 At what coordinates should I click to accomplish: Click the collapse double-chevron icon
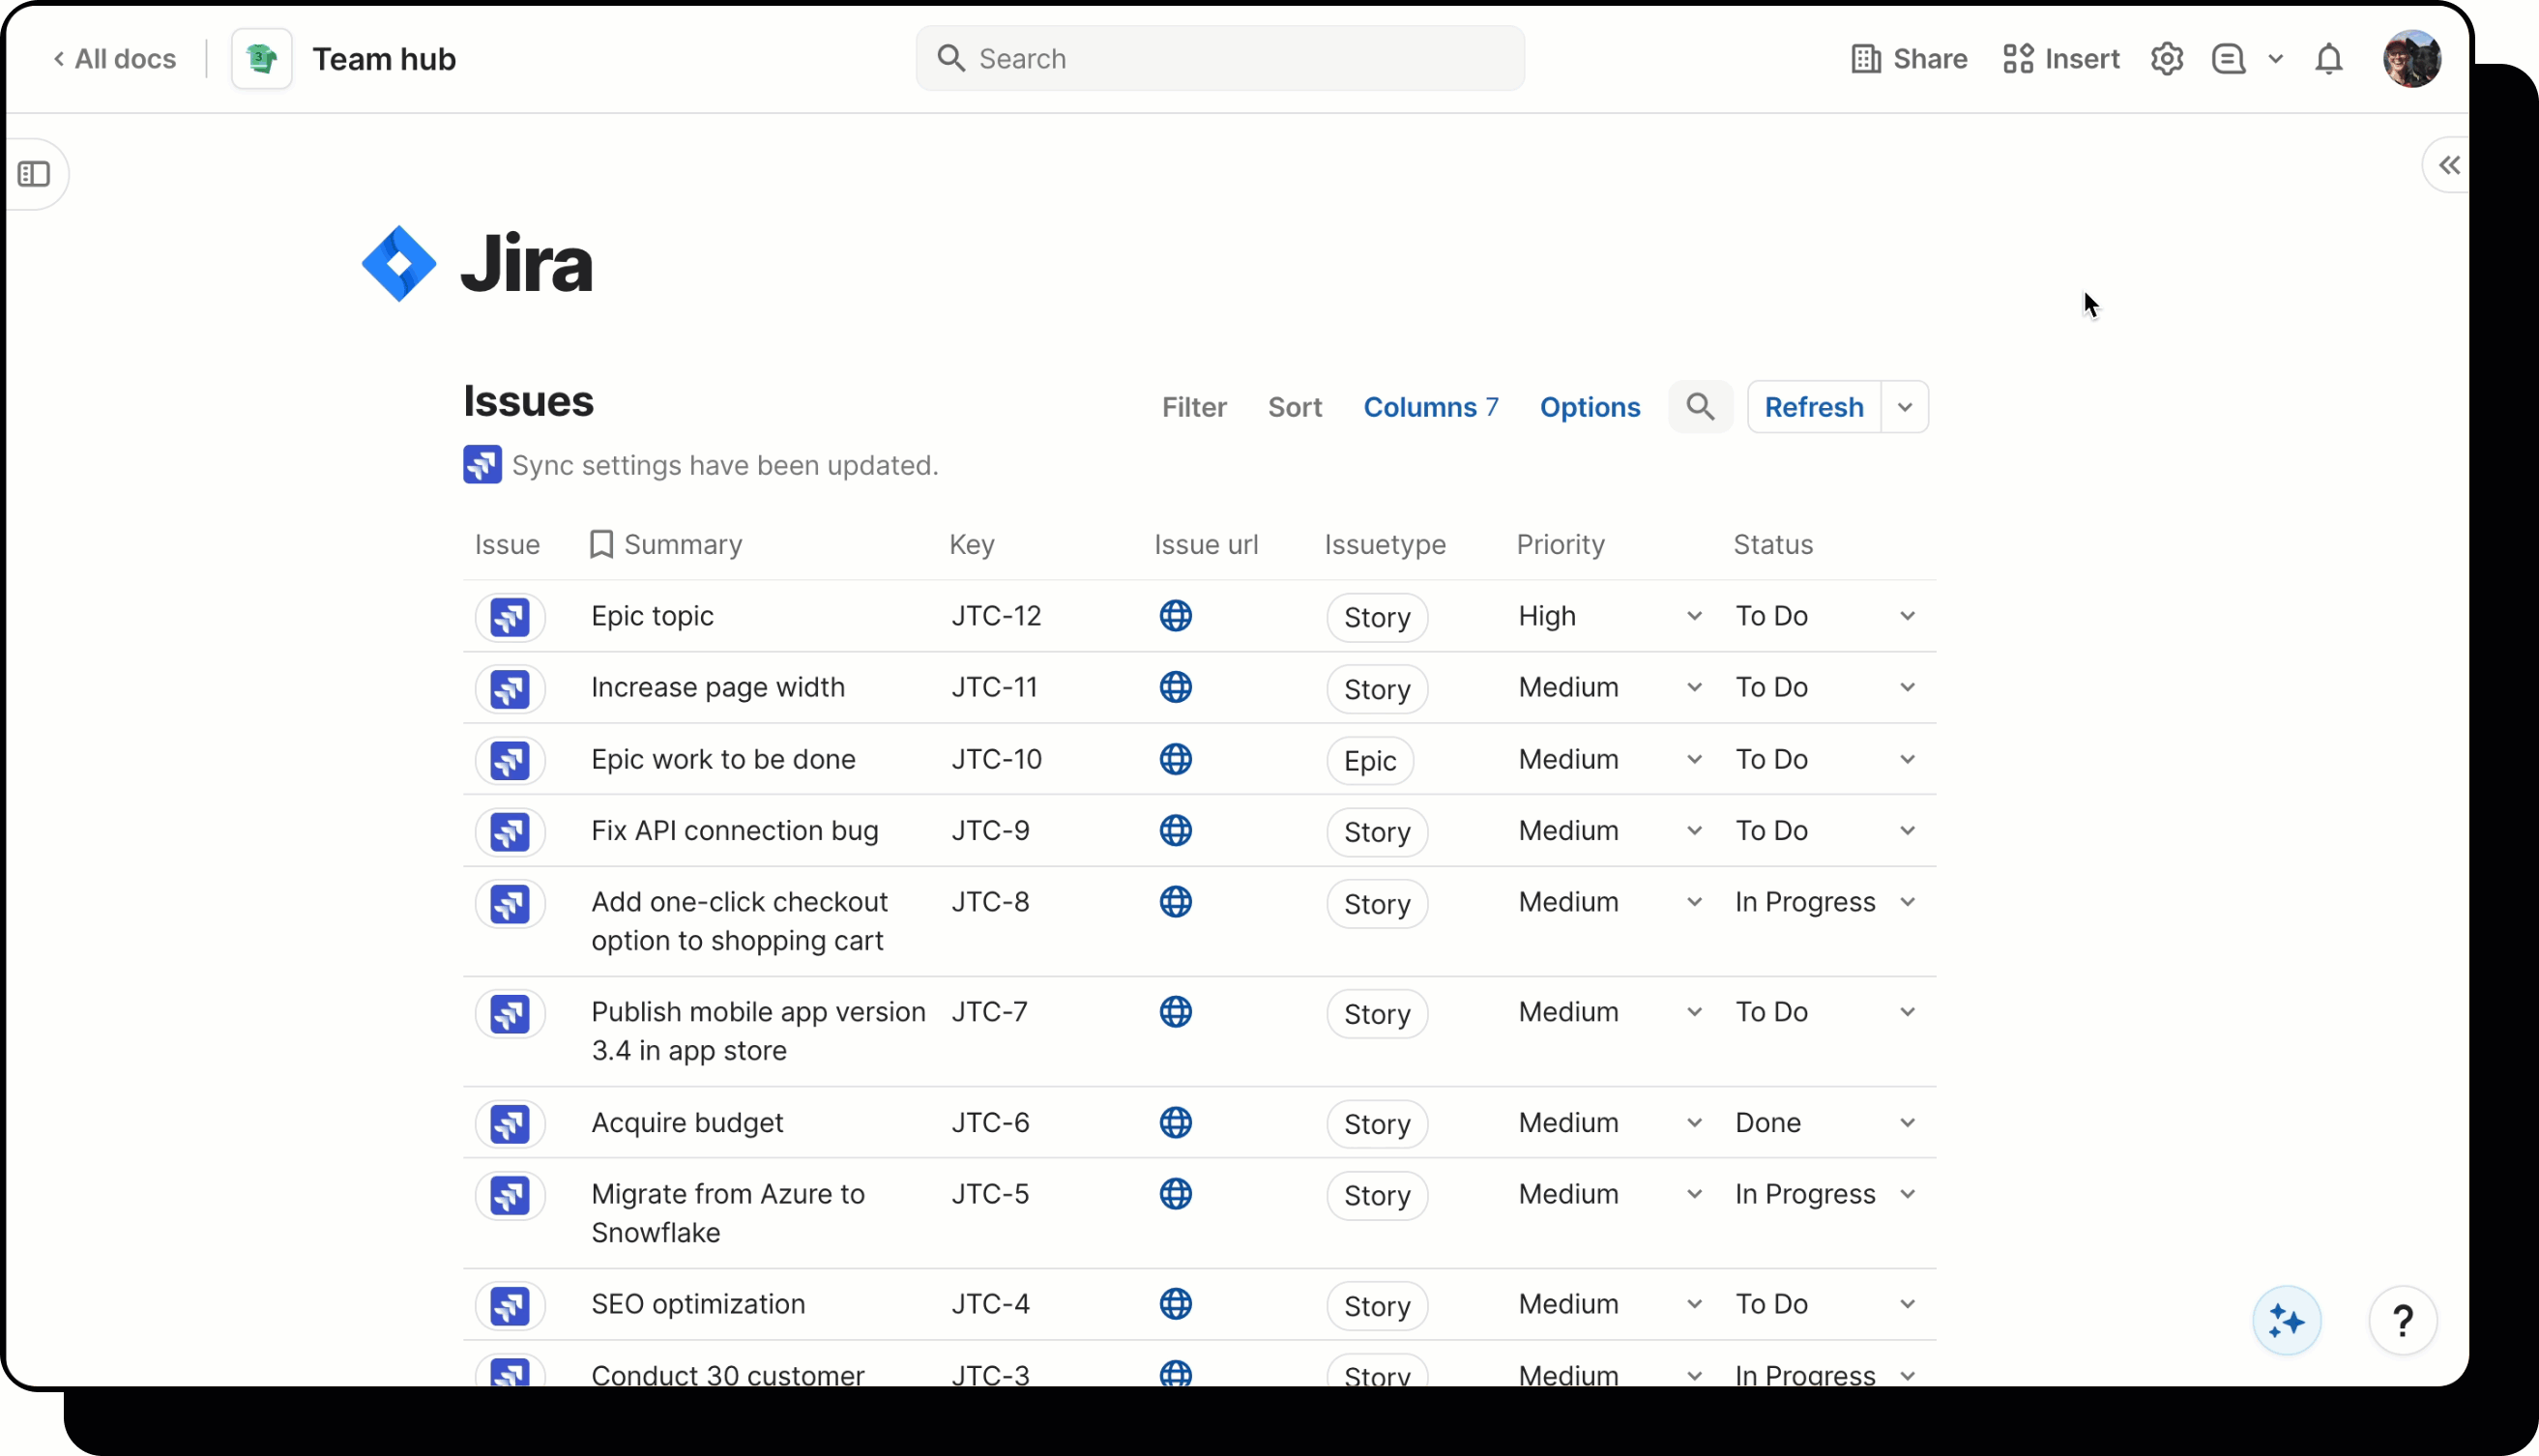pyautogui.click(x=2448, y=165)
